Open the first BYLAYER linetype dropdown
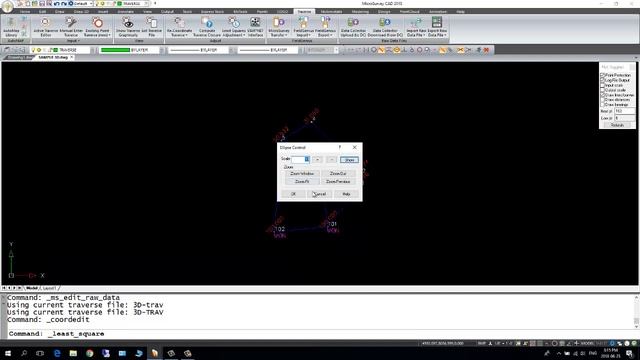 pos(231,50)
